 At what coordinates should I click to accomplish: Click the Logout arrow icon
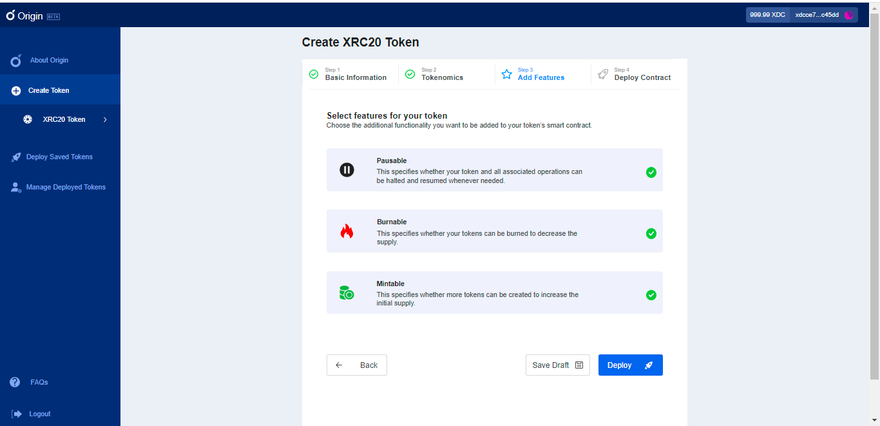(15, 414)
